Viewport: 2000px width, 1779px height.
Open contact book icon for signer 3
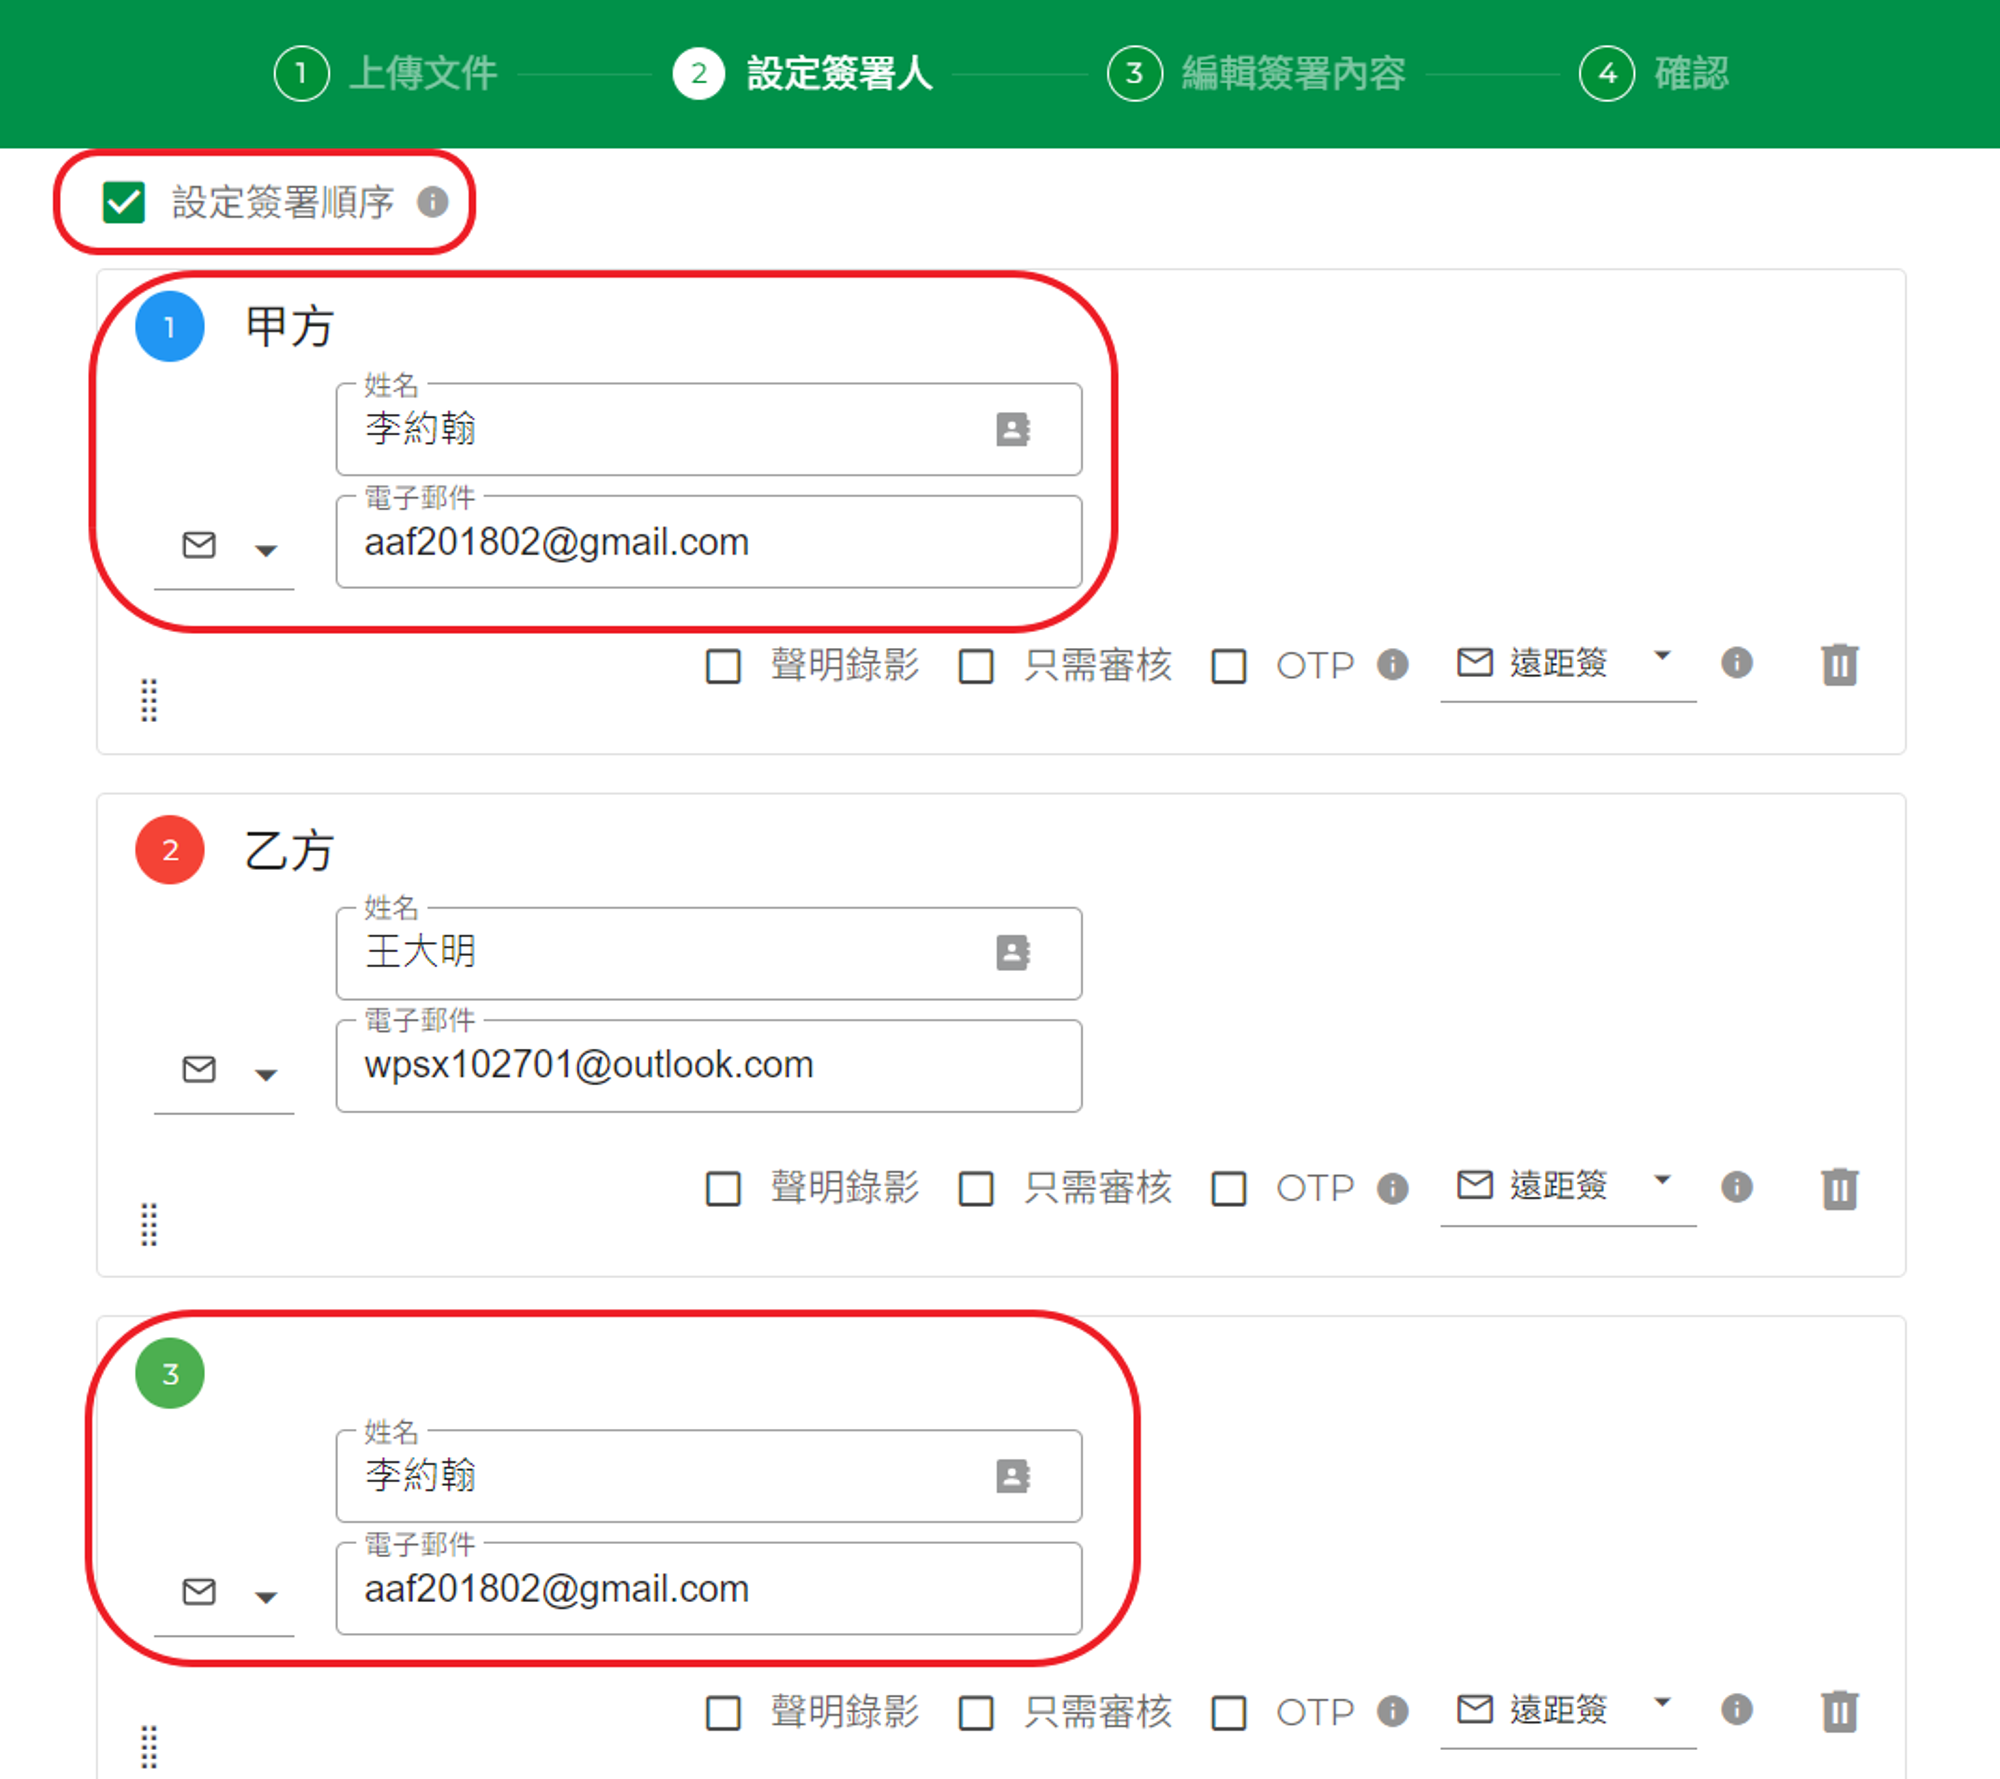coord(1013,1475)
